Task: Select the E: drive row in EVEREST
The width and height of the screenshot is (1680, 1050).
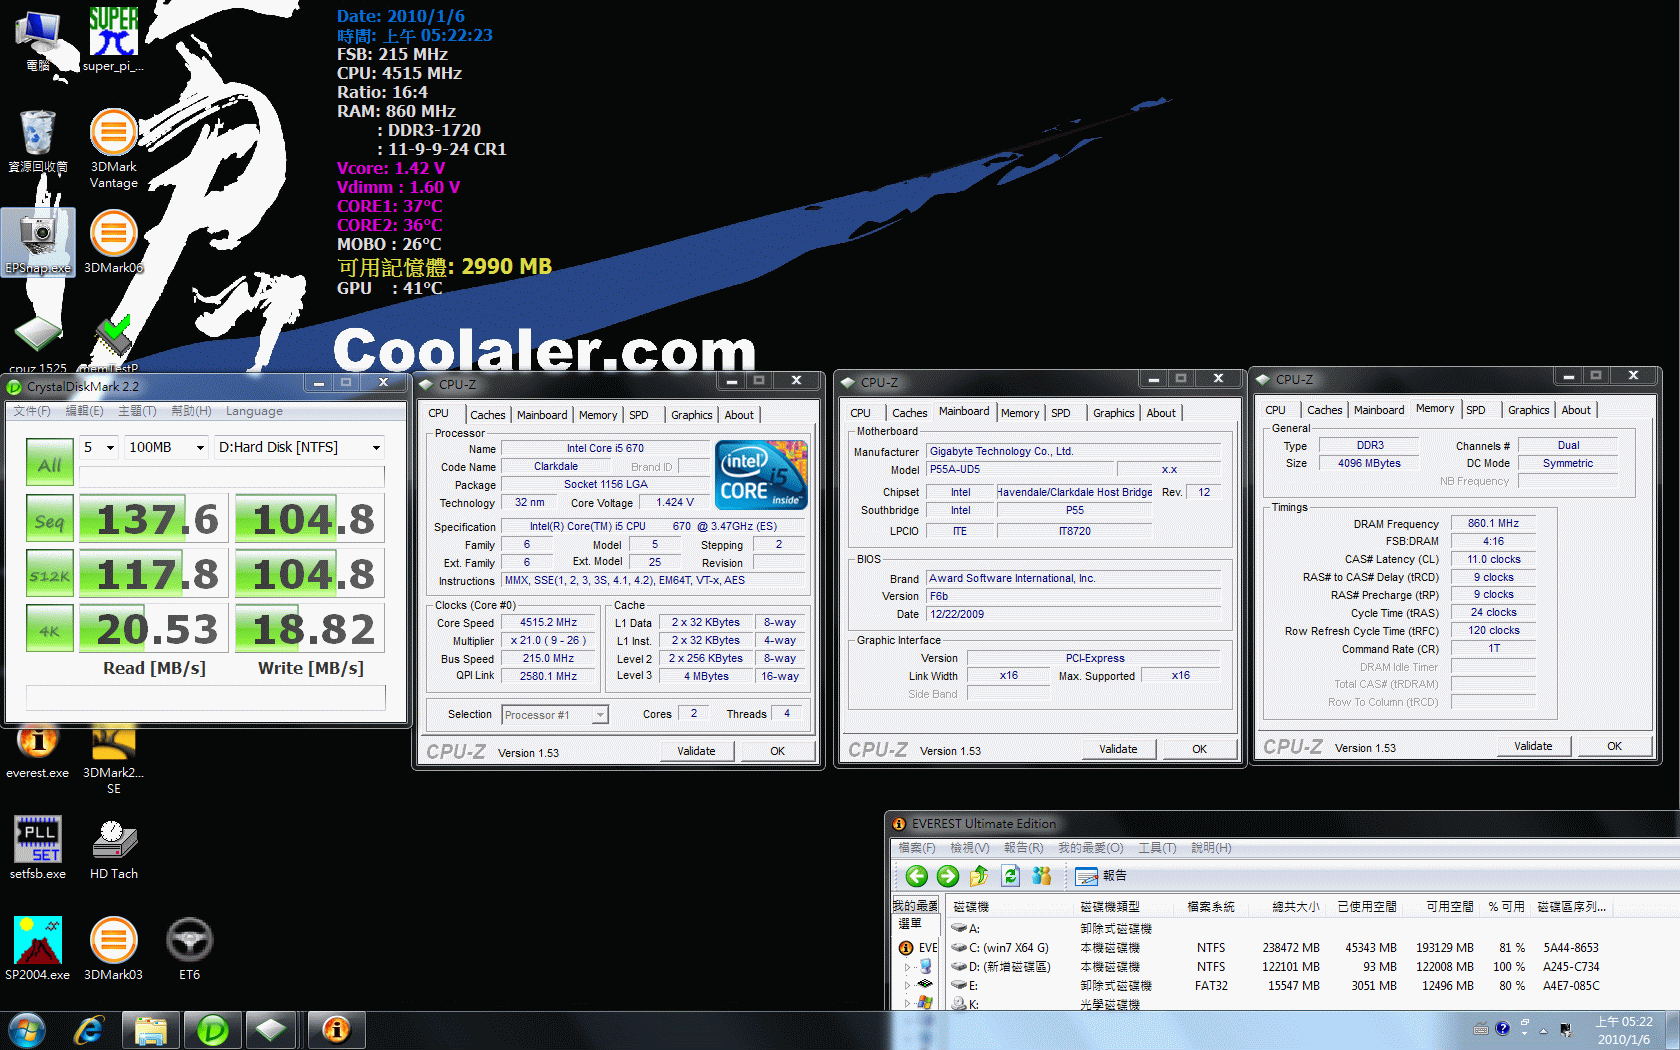Action: (1275, 985)
